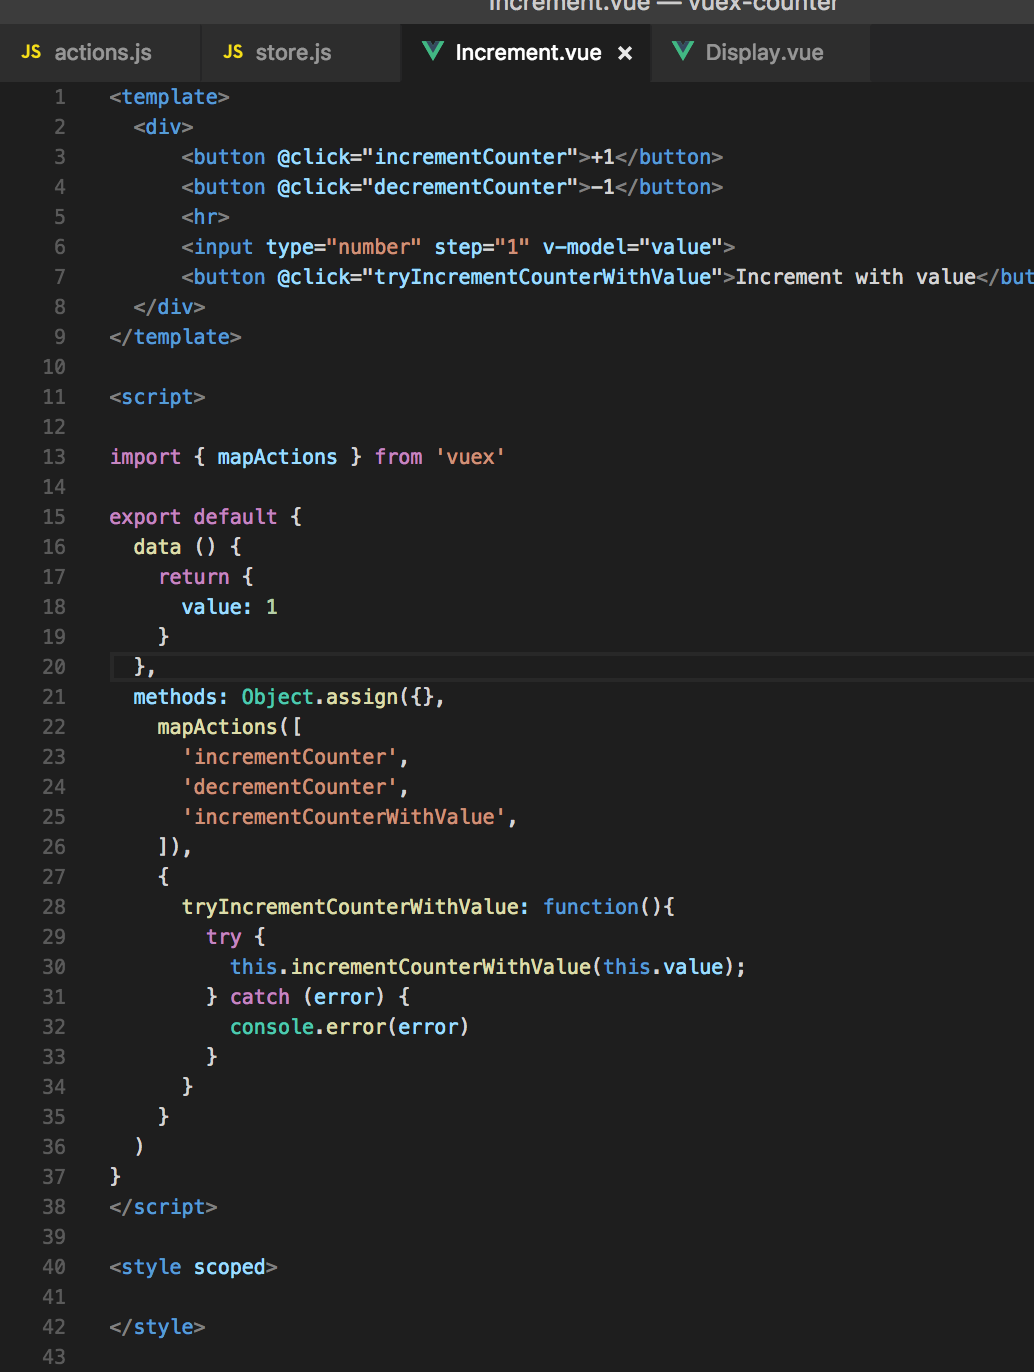Click the closing </style> tag
Image resolution: width=1034 pixels, height=1372 pixels.
coord(158,1327)
